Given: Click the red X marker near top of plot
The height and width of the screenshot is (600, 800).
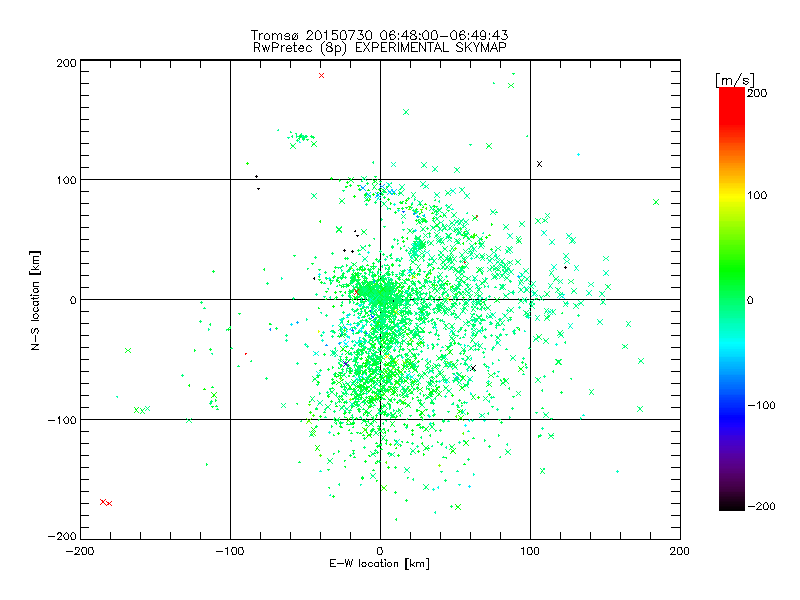Looking at the screenshot, I should click(321, 76).
